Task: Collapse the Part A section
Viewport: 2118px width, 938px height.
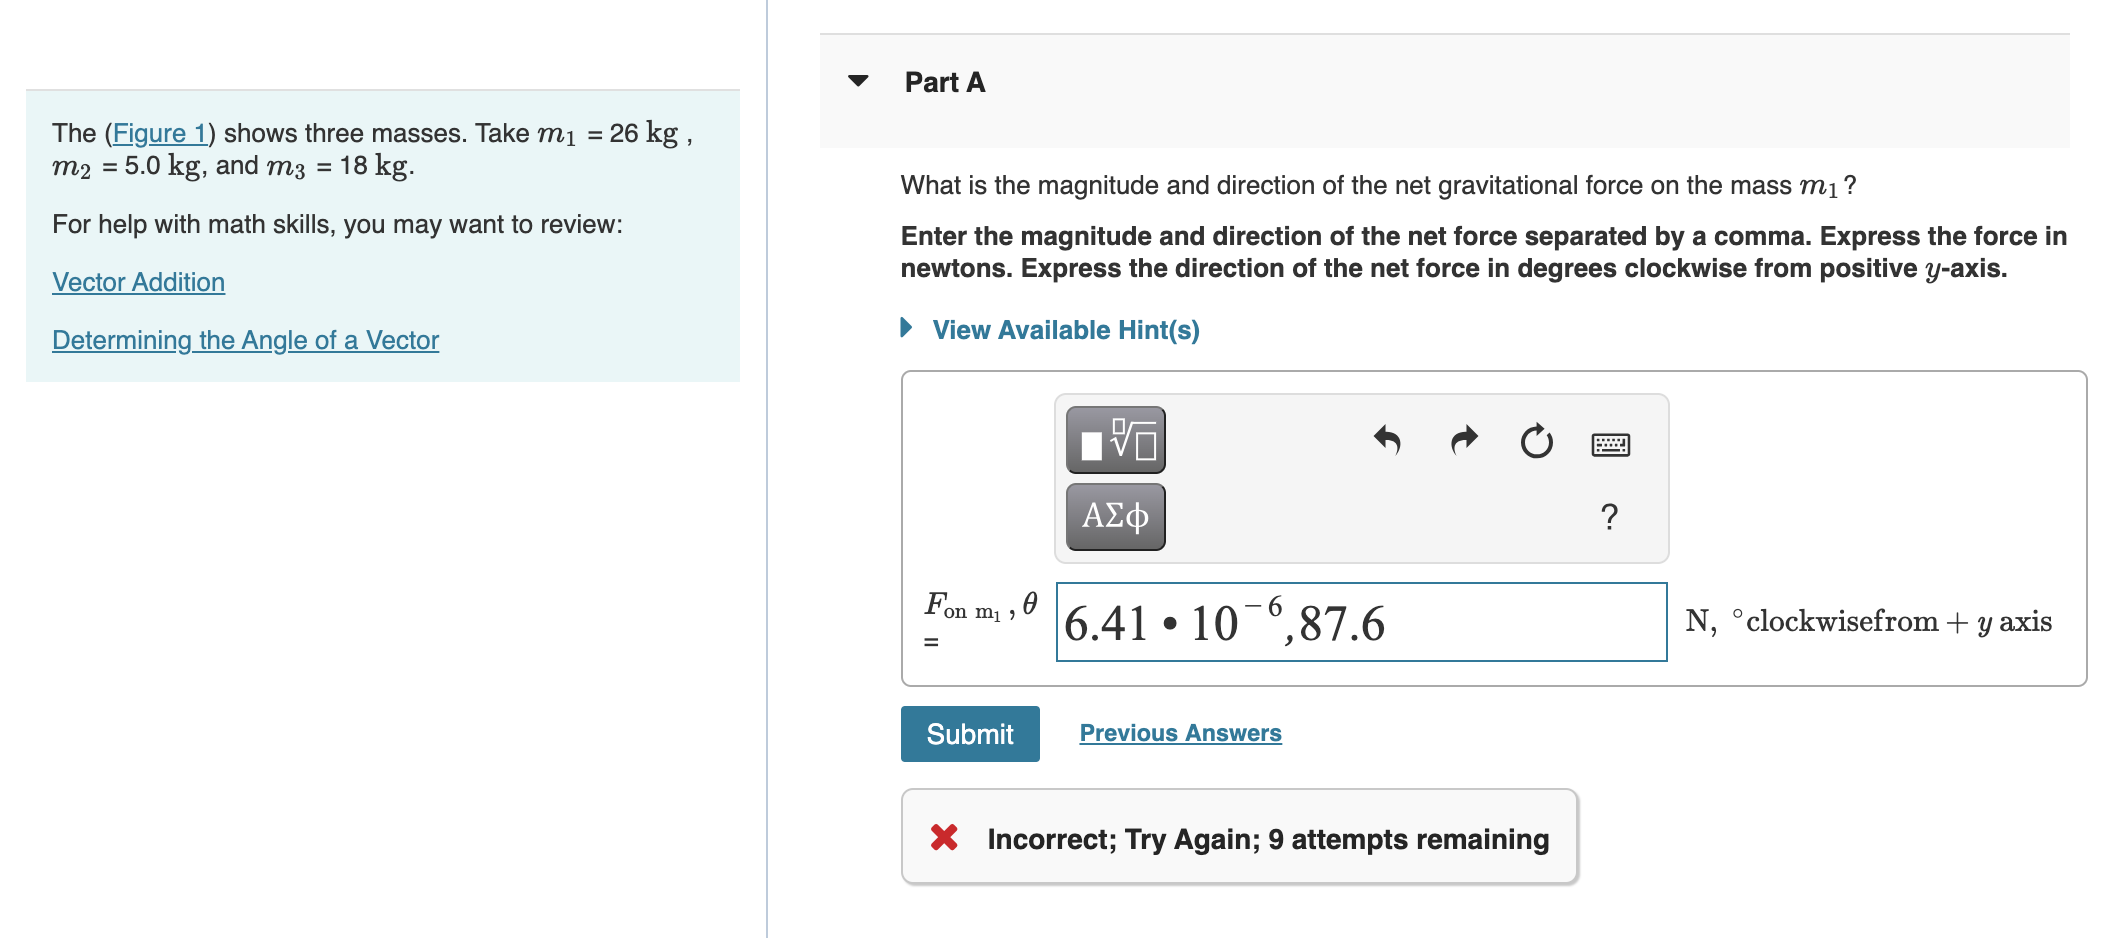Action: point(858,80)
